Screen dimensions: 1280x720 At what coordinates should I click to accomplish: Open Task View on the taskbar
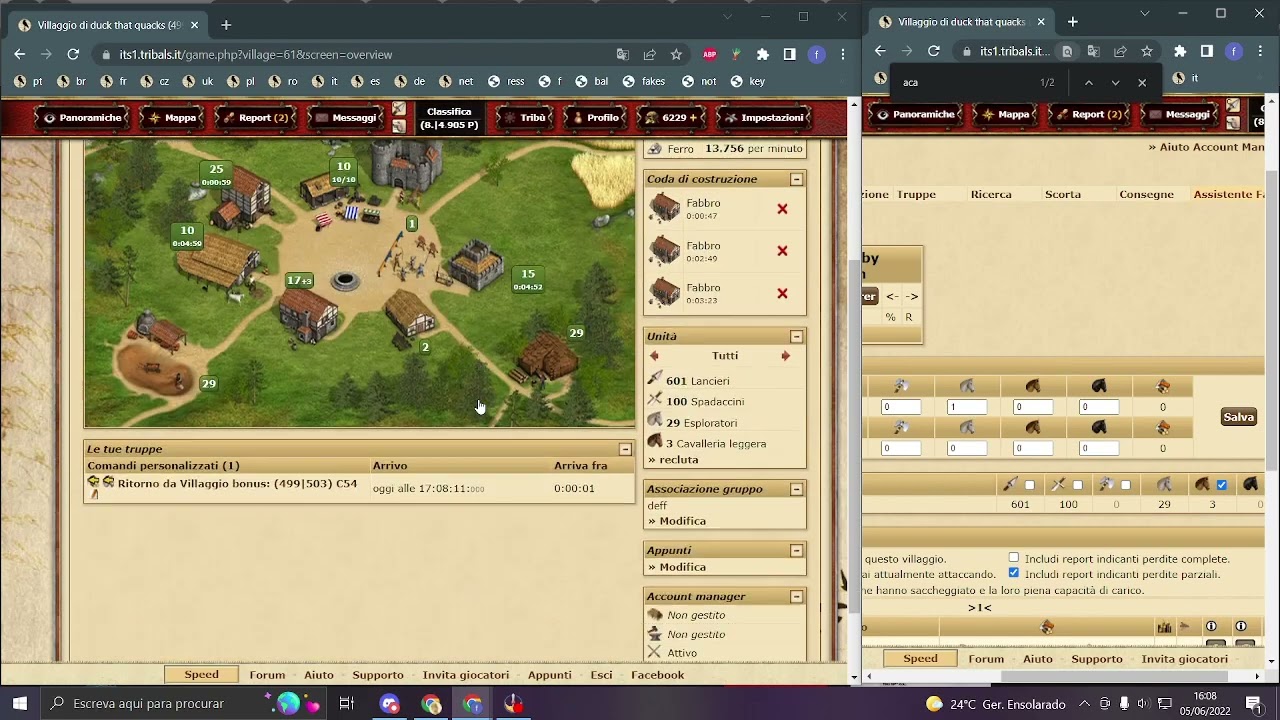pyautogui.click(x=347, y=704)
